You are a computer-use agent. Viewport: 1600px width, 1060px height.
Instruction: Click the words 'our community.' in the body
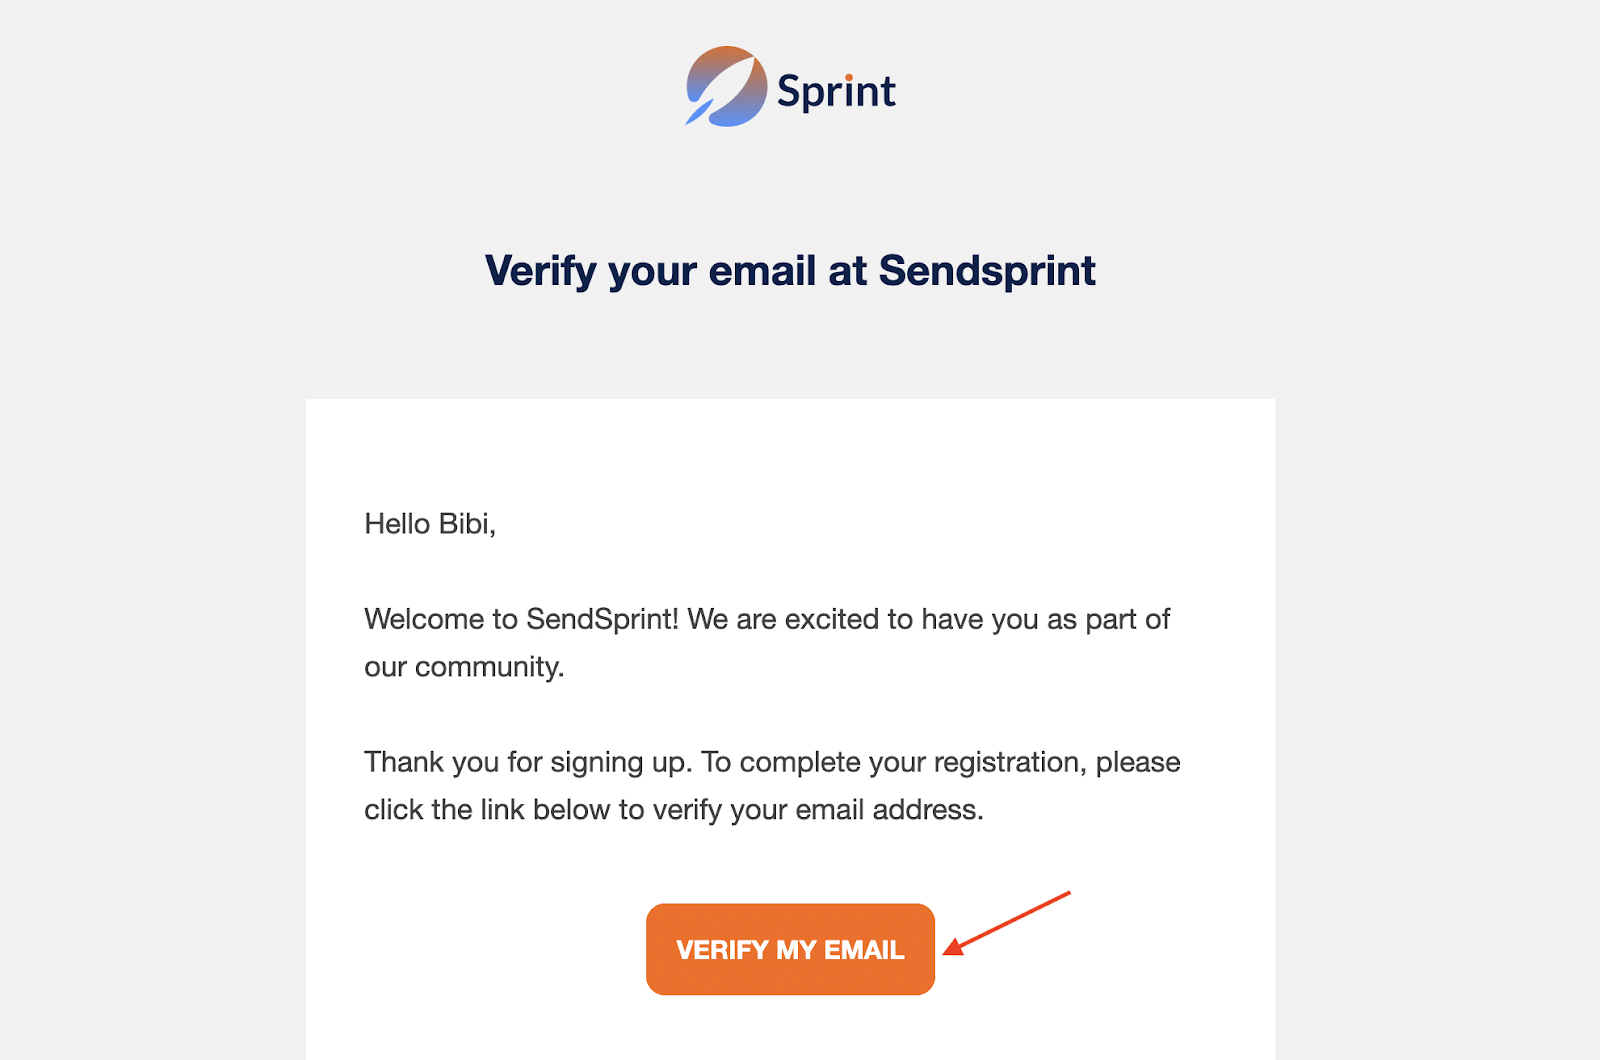(x=464, y=667)
